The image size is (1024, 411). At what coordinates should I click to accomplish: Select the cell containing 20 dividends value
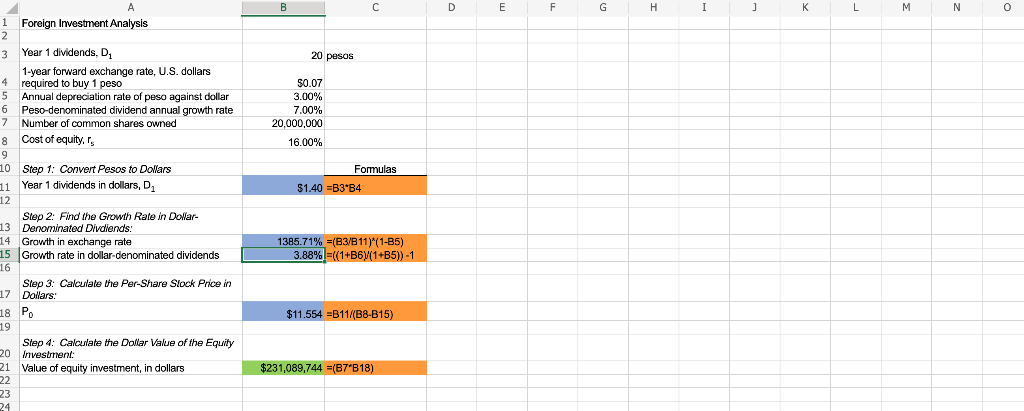tap(283, 54)
